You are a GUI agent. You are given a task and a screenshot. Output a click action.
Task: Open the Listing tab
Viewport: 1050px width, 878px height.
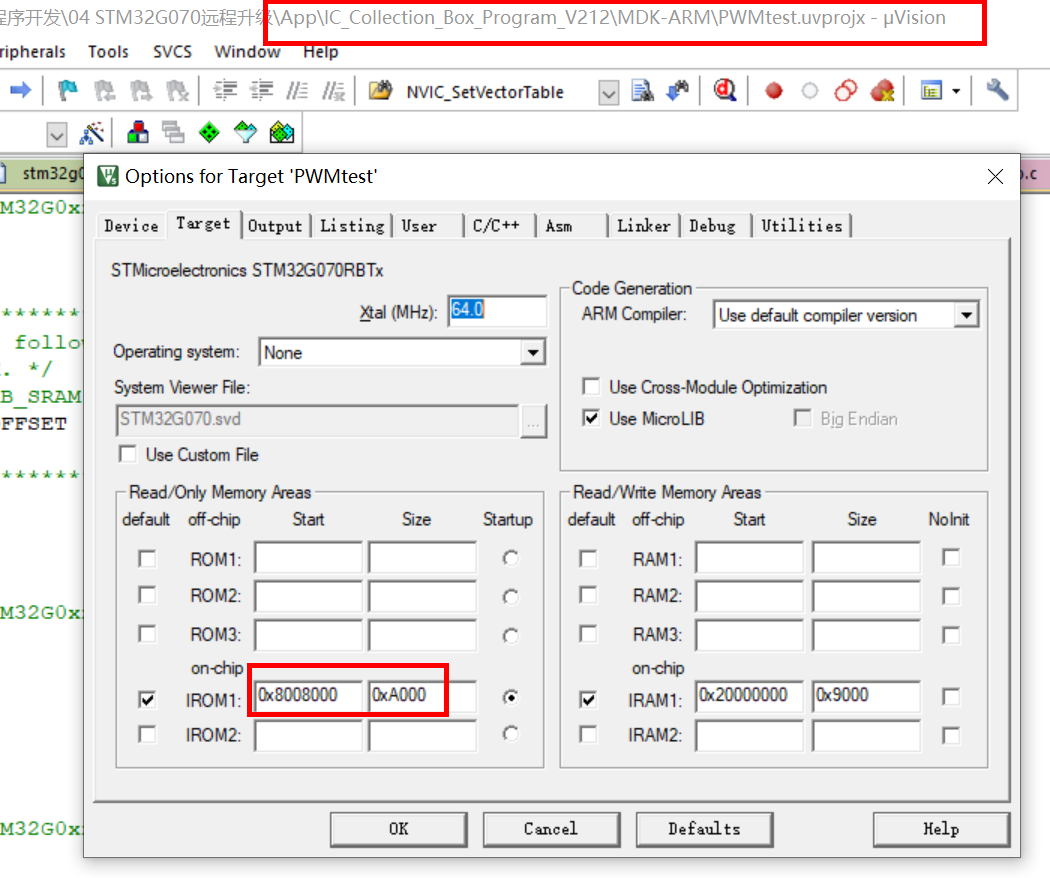click(x=352, y=226)
